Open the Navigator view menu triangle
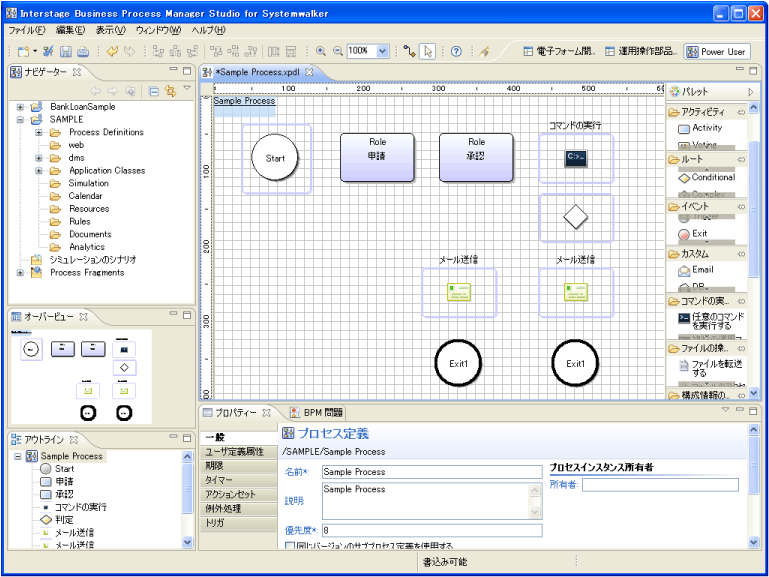Viewport: 769px width, 577px height. 187,88
